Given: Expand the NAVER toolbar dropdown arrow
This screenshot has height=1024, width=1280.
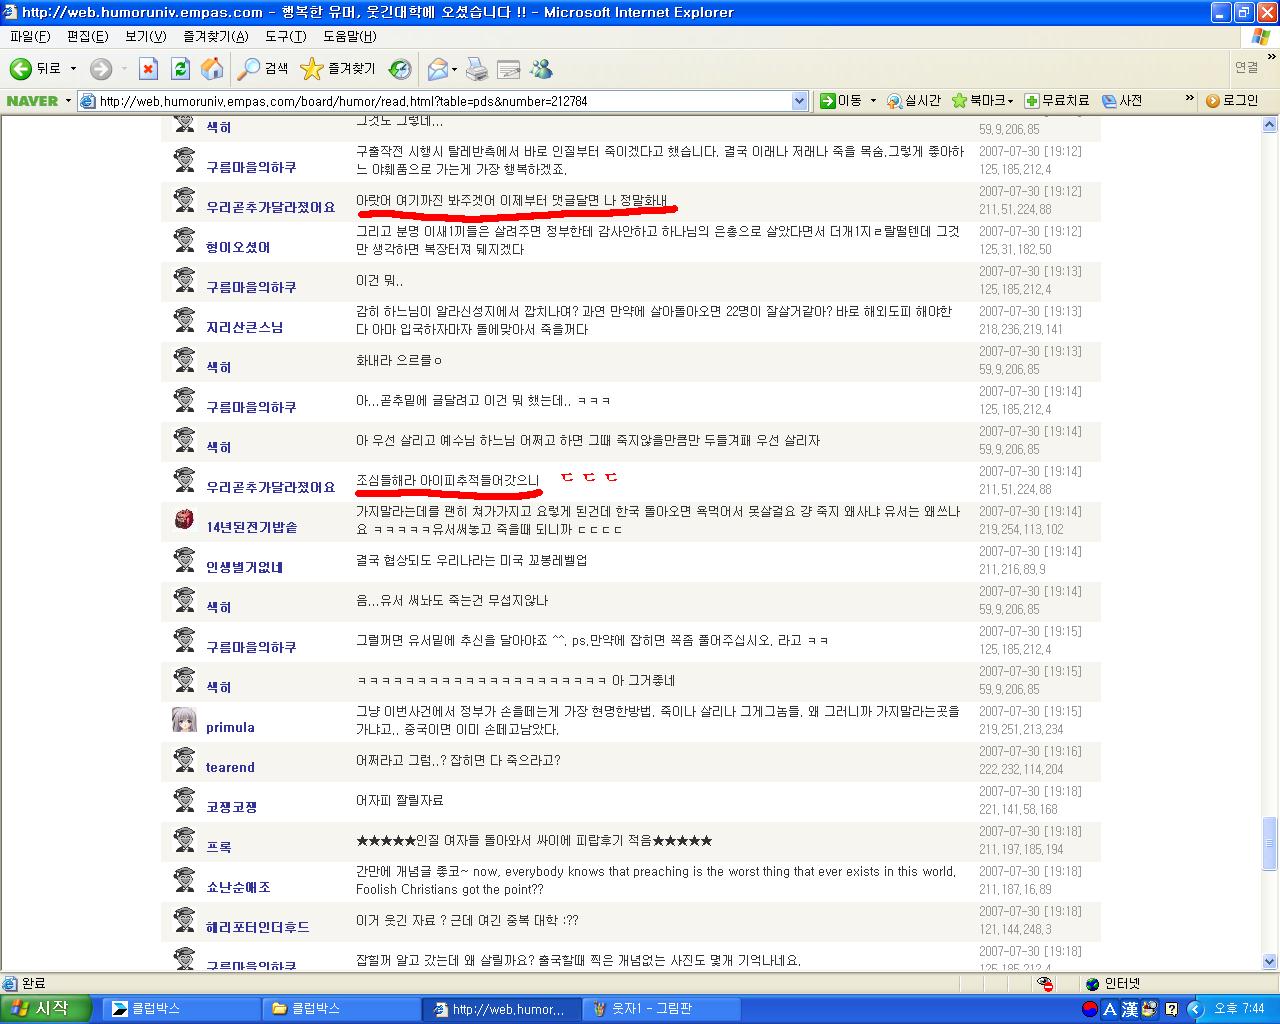Looking at the screenshot, I should [68, 101].
